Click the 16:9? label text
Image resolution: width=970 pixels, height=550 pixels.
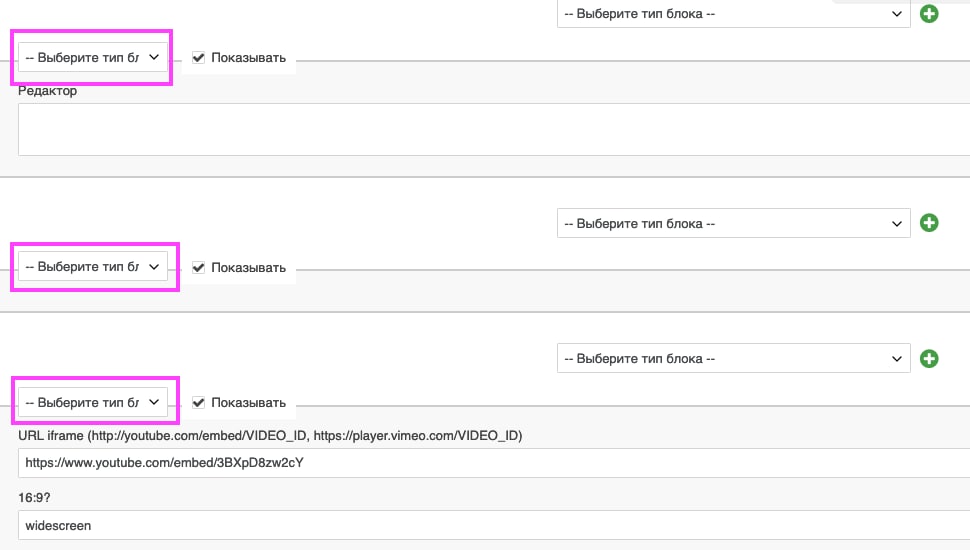pyautogui.click(x=34, y=497)
